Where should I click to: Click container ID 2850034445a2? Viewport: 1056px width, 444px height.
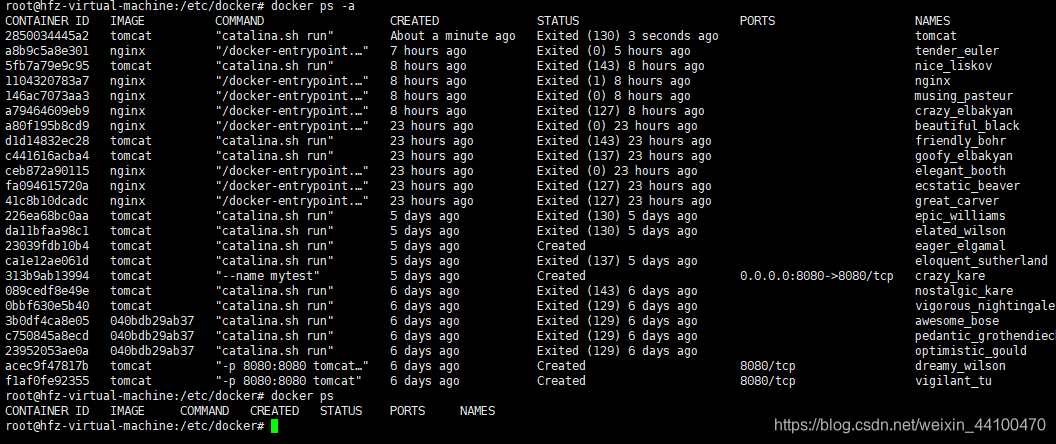47,36
